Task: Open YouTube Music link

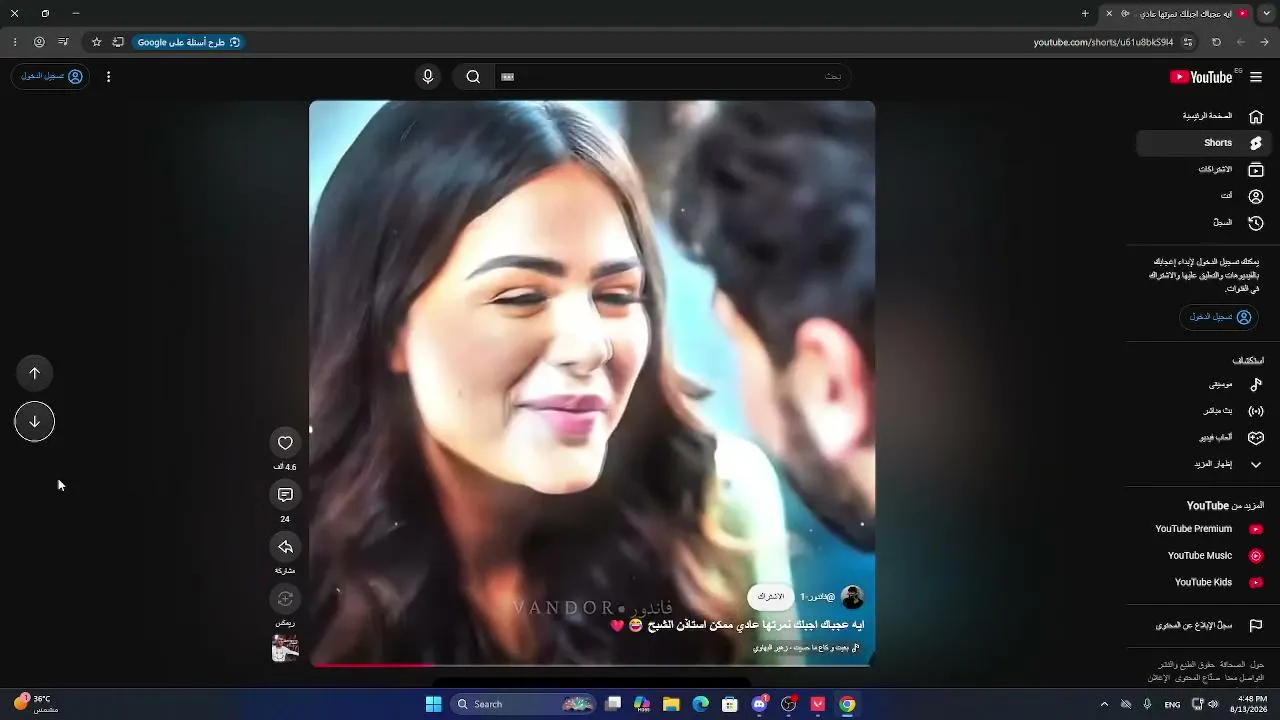Action: coord(1203,556)
